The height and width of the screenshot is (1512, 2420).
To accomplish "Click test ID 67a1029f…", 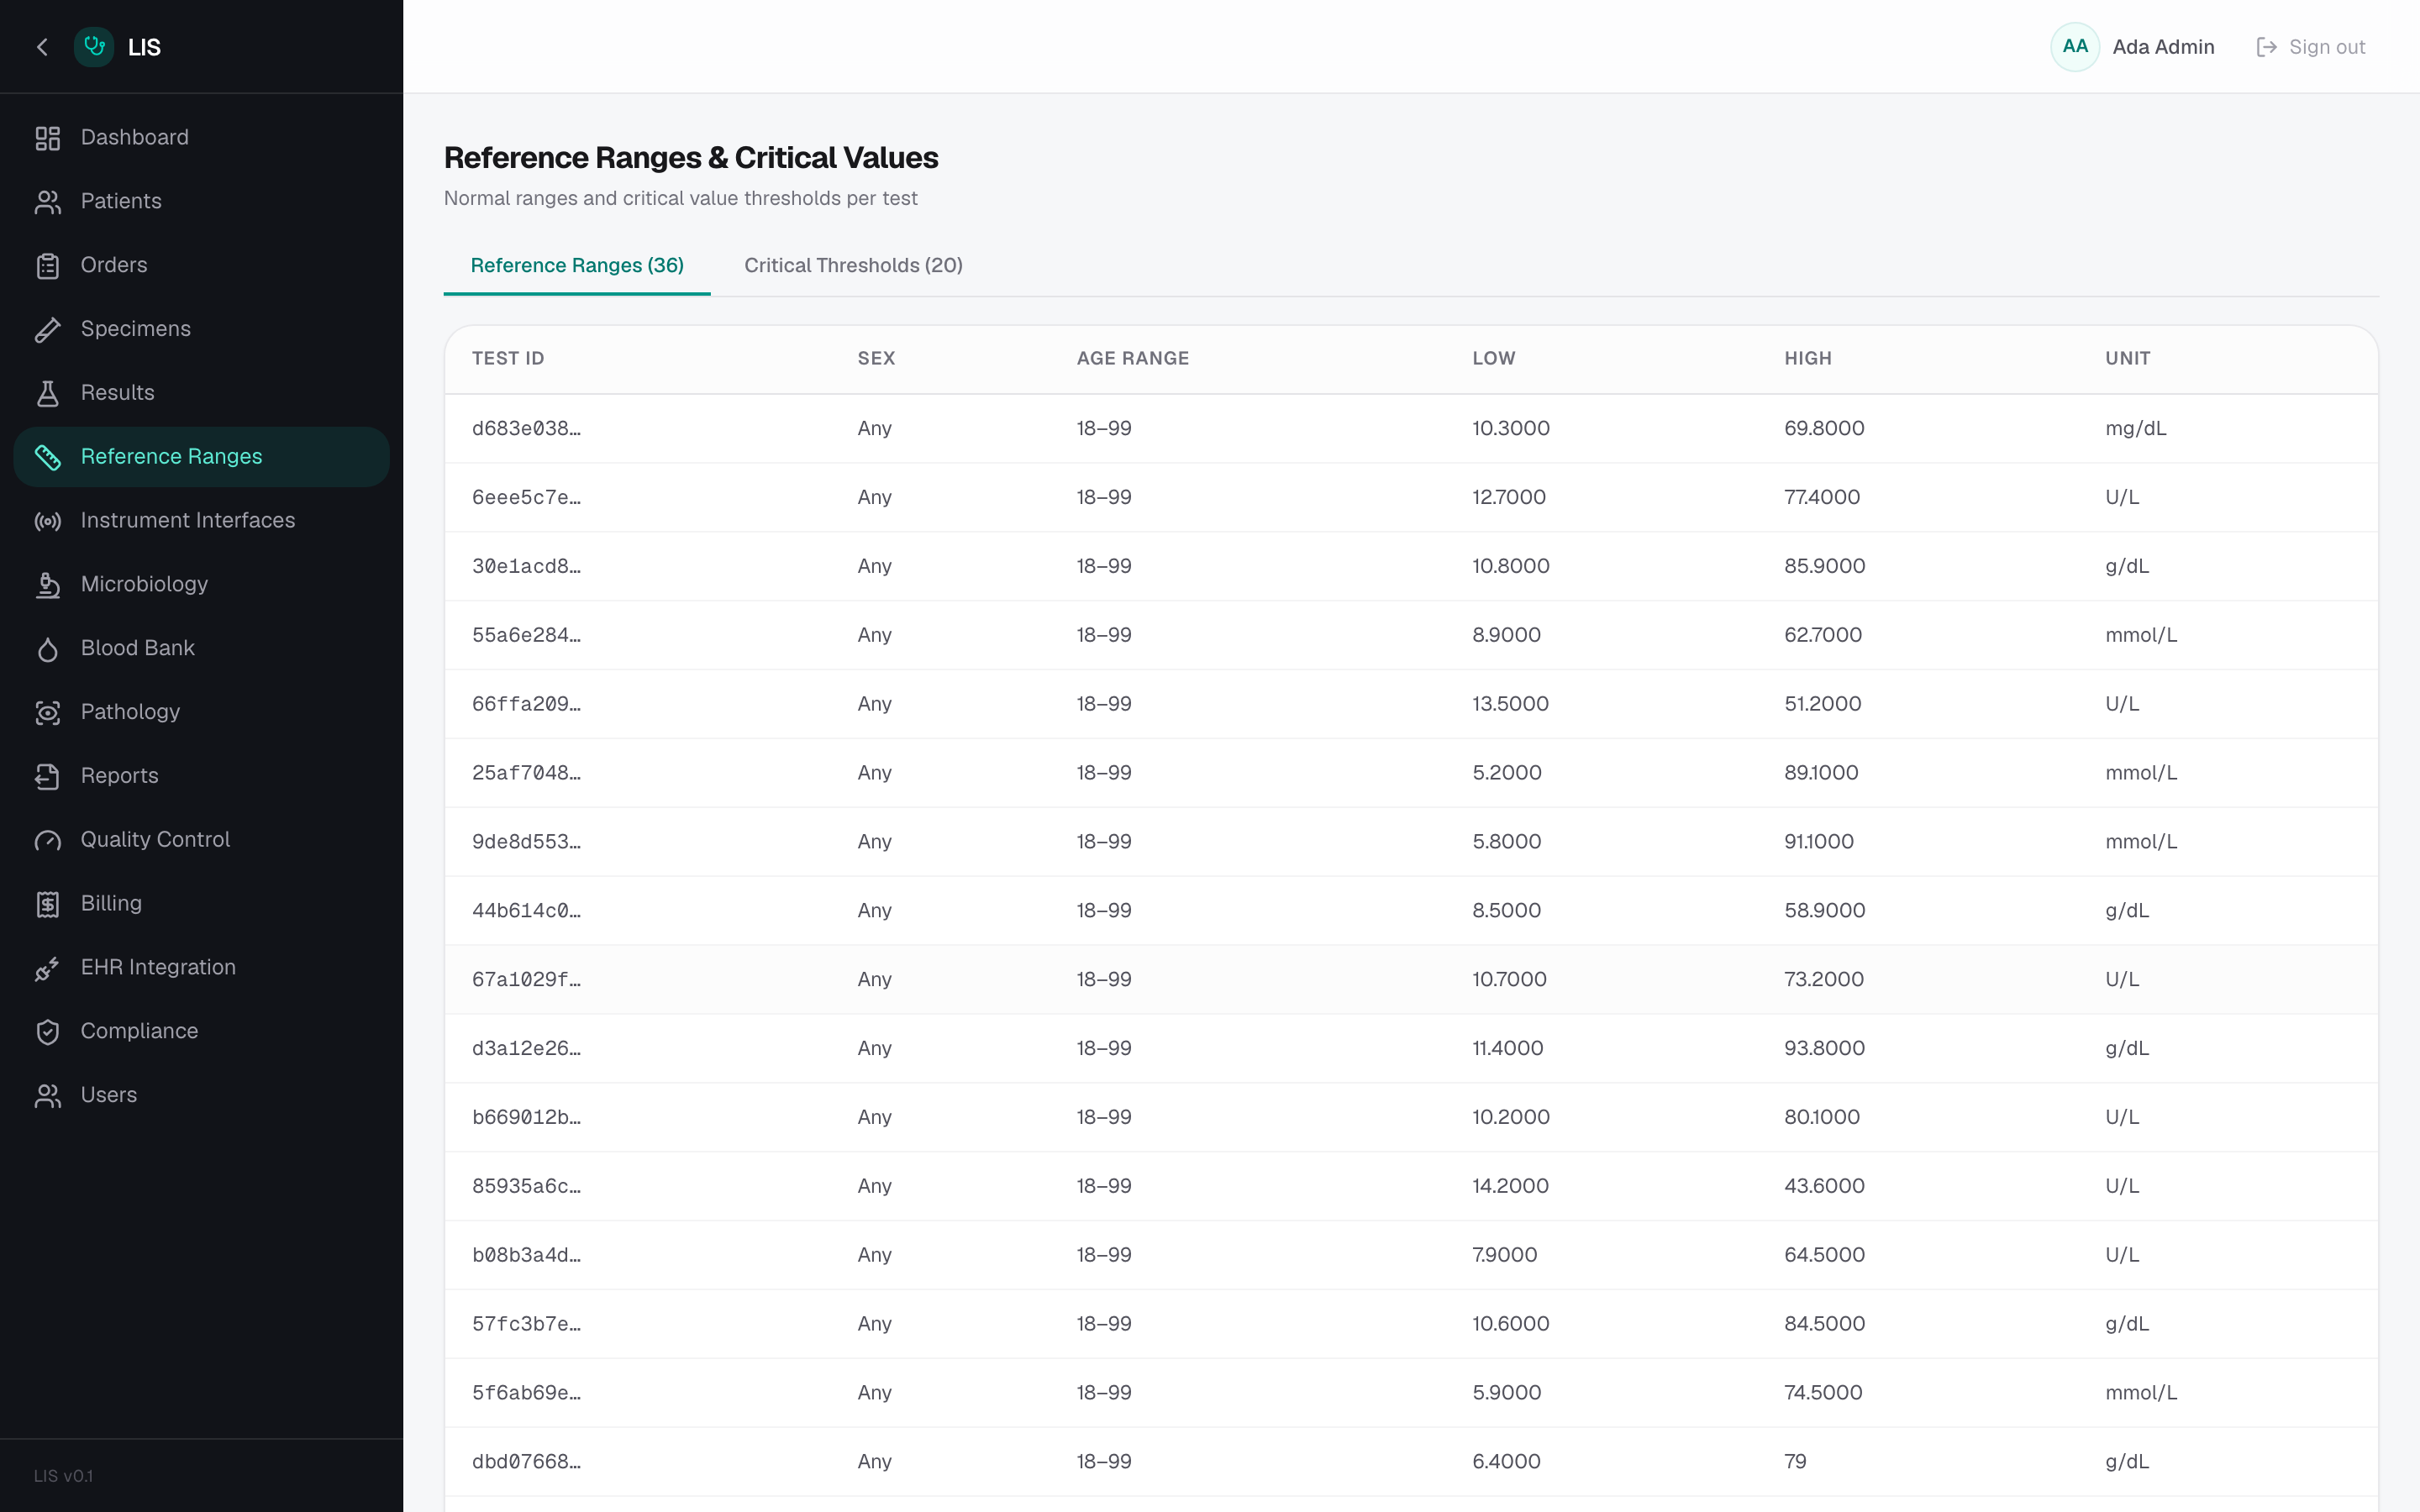I will (x=526, y=980).
